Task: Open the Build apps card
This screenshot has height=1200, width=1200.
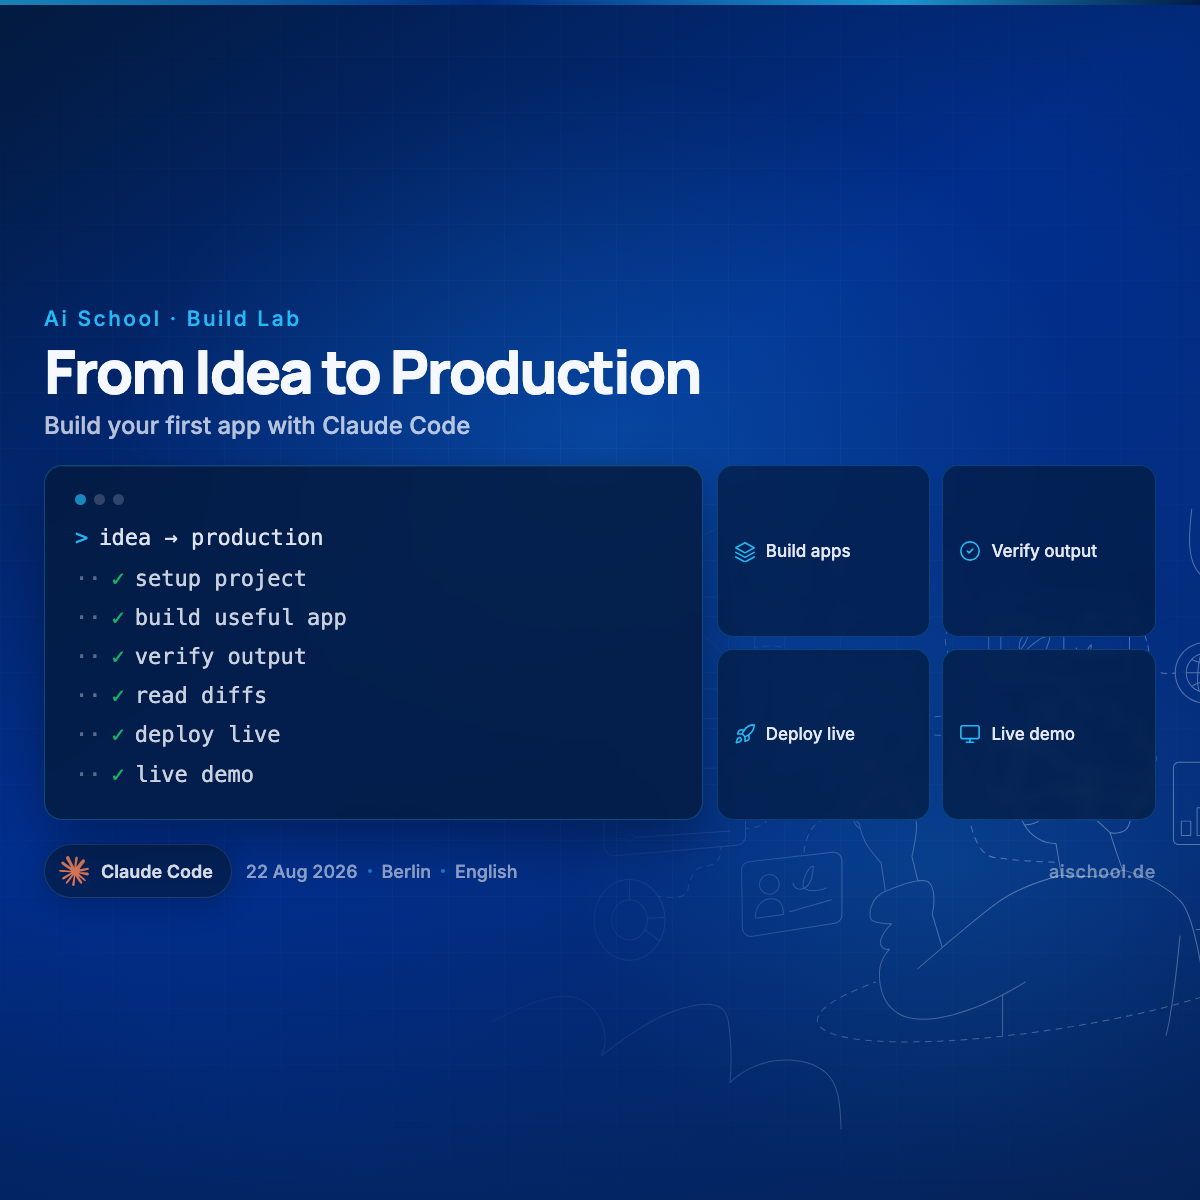Action: [x=824, y=551]
